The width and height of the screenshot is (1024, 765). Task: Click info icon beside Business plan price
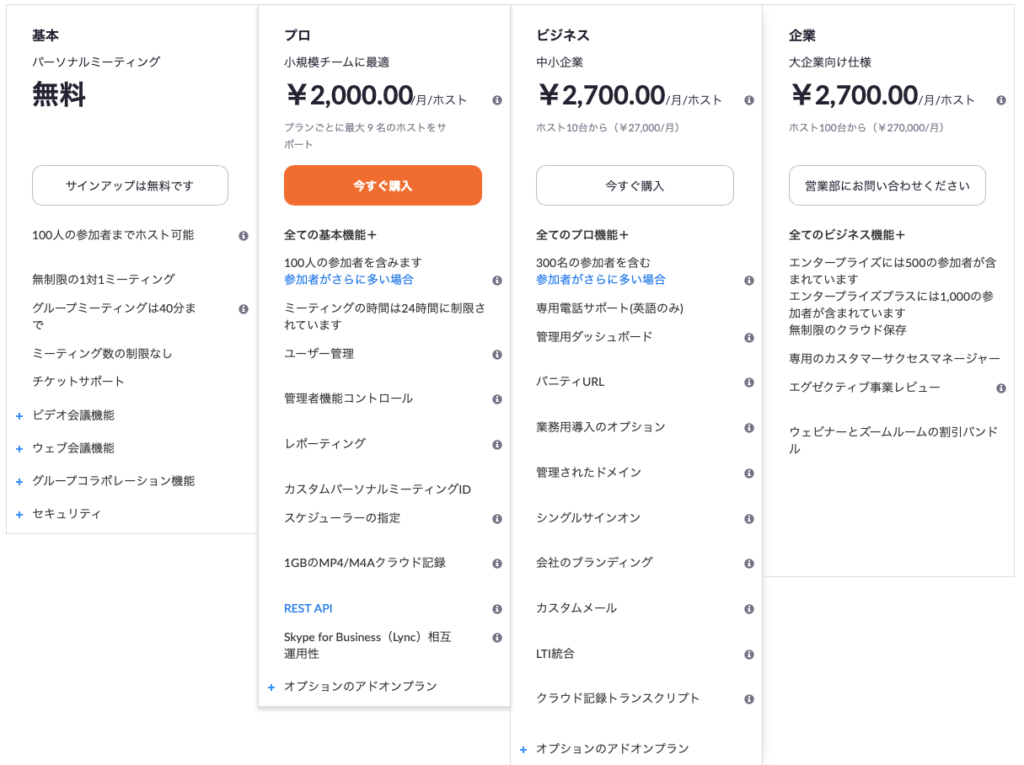coord(749,100)
